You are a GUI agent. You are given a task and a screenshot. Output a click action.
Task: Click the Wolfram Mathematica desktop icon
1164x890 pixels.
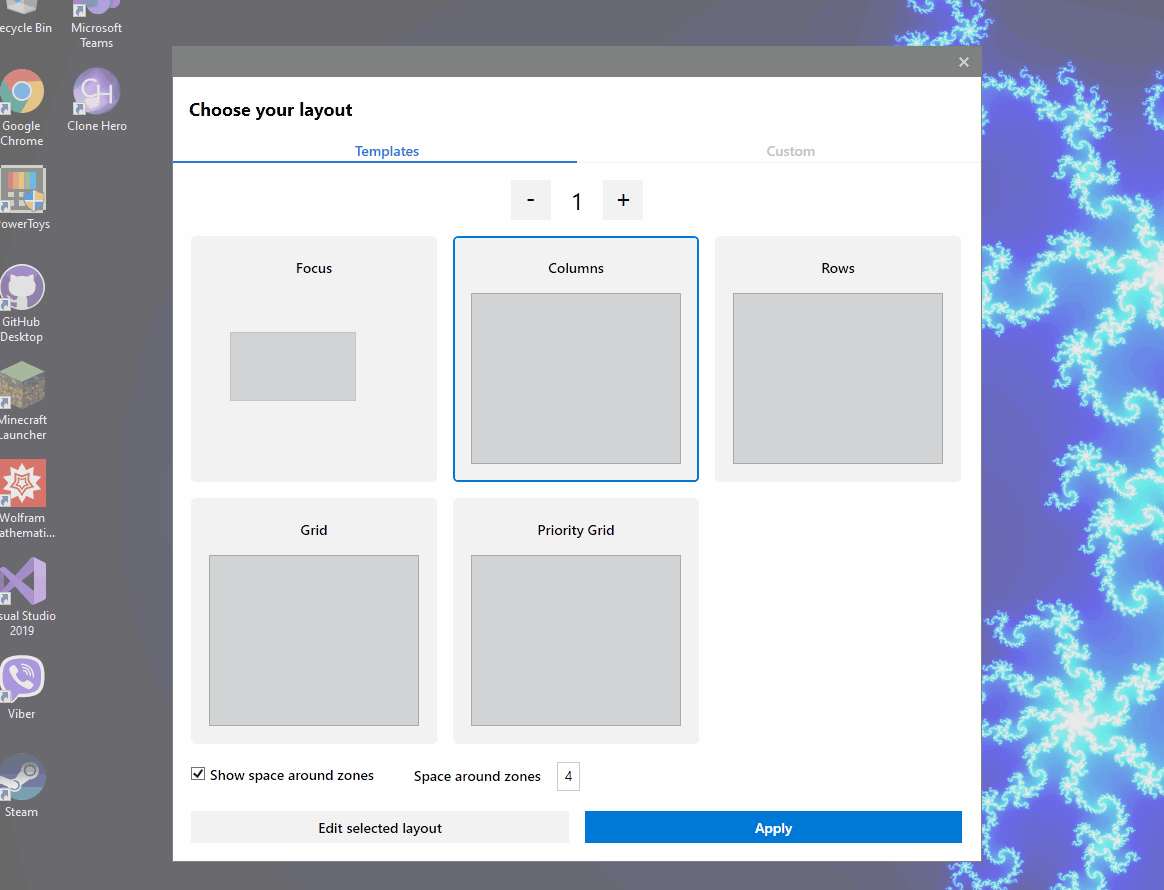click(x=22, y=485)
